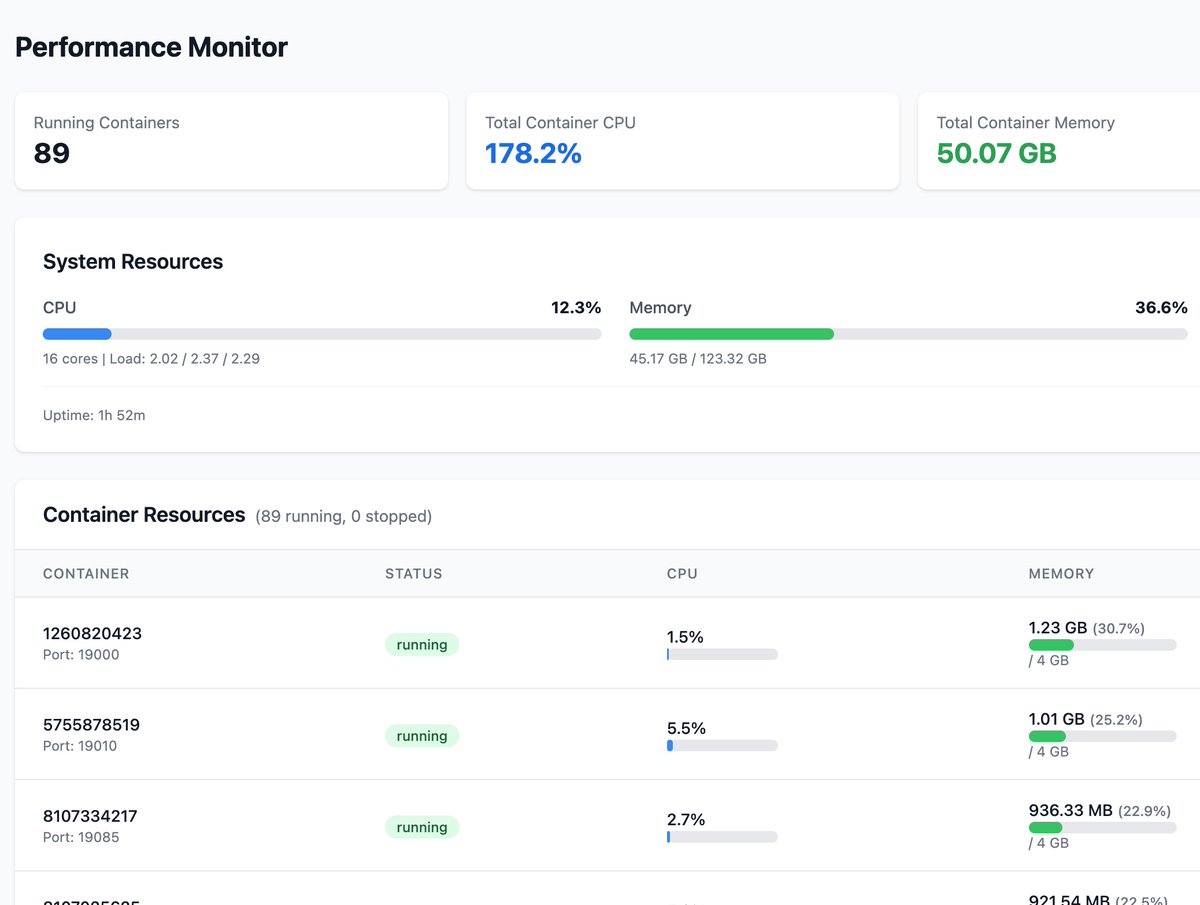Click the CONTAINER column header
The width and height of the screenshot is (1200, 905).
pyautogui.click(x=86, y=574)
